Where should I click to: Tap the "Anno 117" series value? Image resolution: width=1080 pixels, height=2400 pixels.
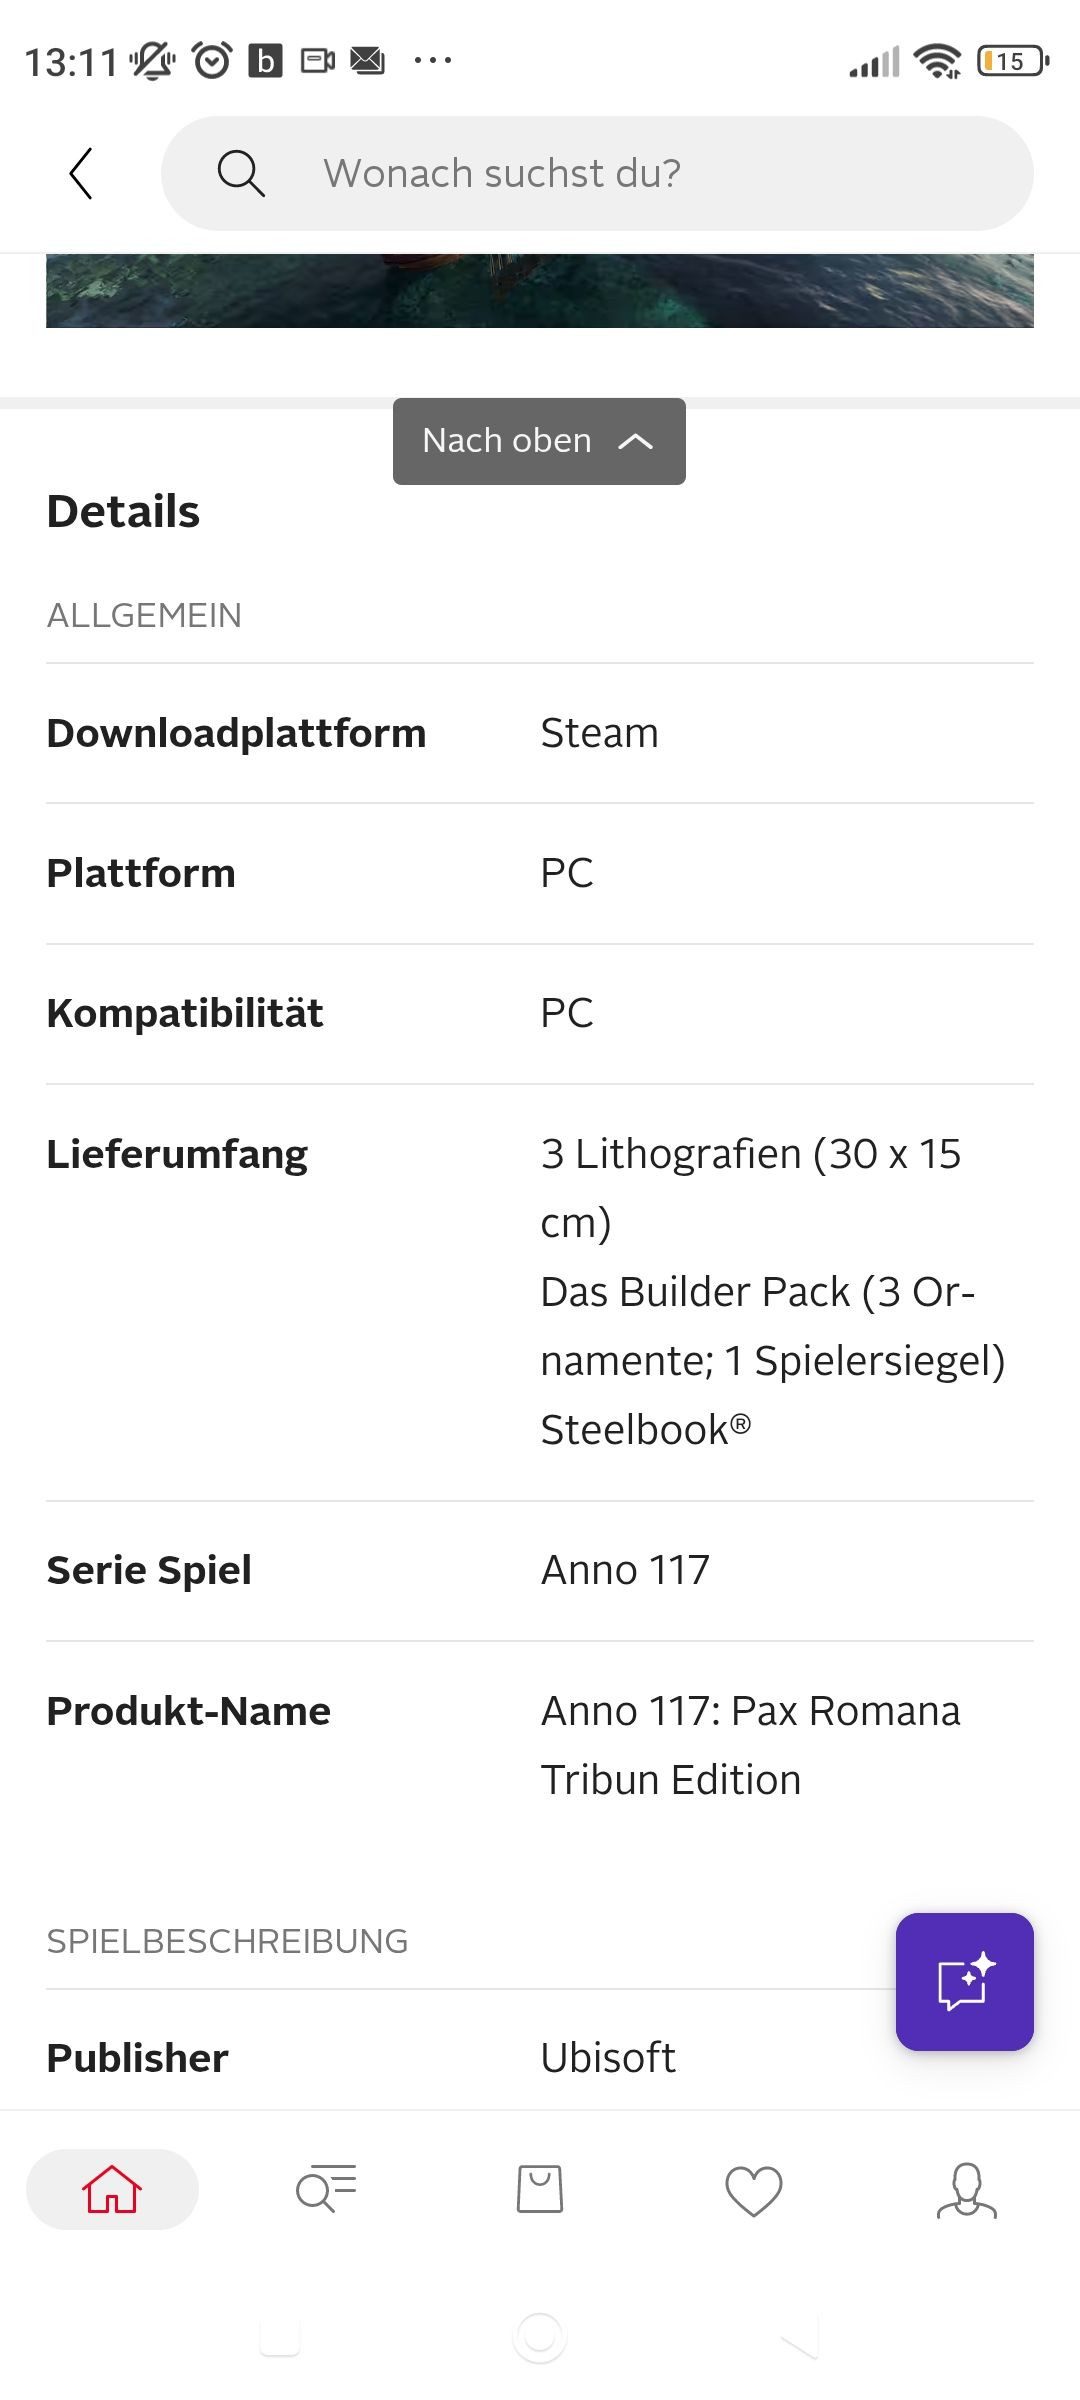click(625, 1570)
